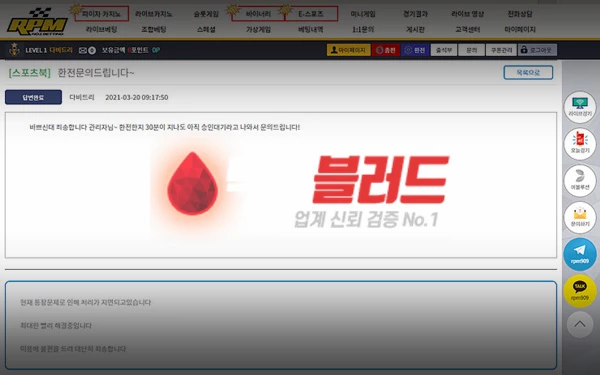Open 라이브카지노 in the top menu
The height and width of the screenshot is (375, 600).
point(154,14)
